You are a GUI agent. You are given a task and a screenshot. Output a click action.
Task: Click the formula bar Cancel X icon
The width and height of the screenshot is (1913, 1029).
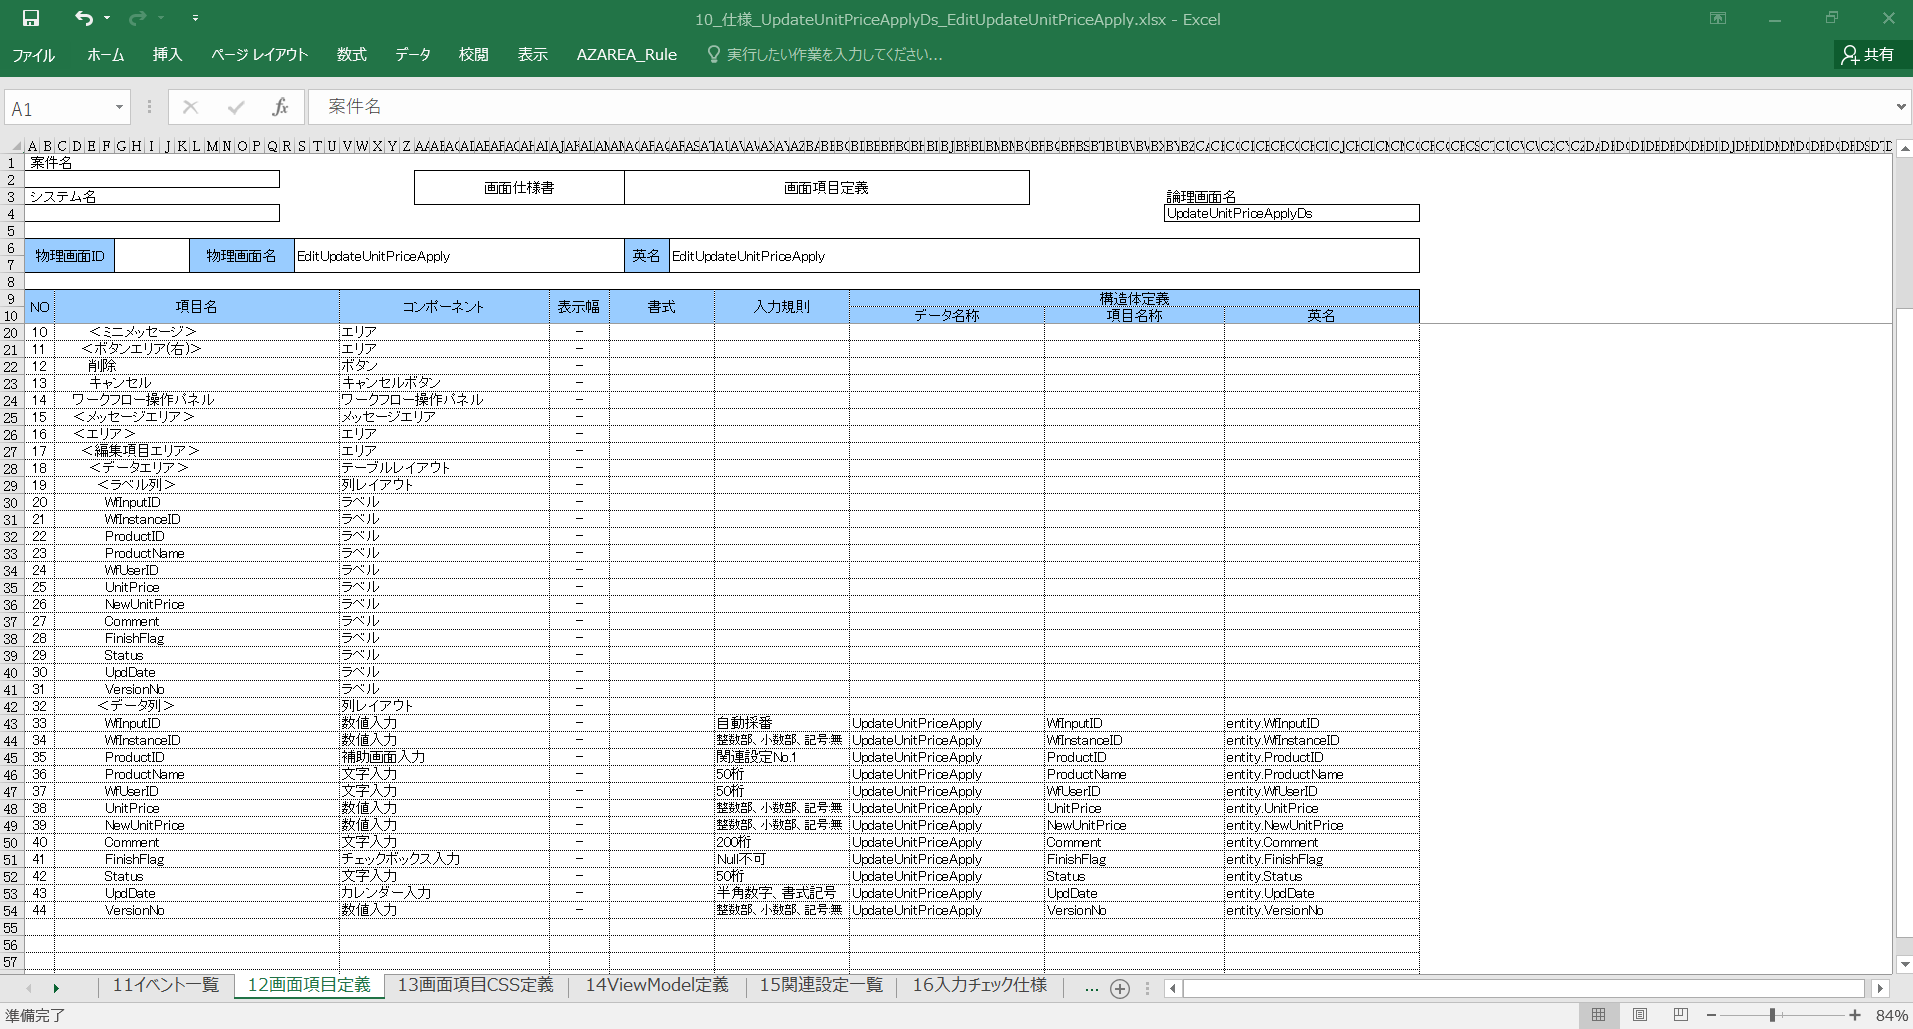tap(190, 107)
